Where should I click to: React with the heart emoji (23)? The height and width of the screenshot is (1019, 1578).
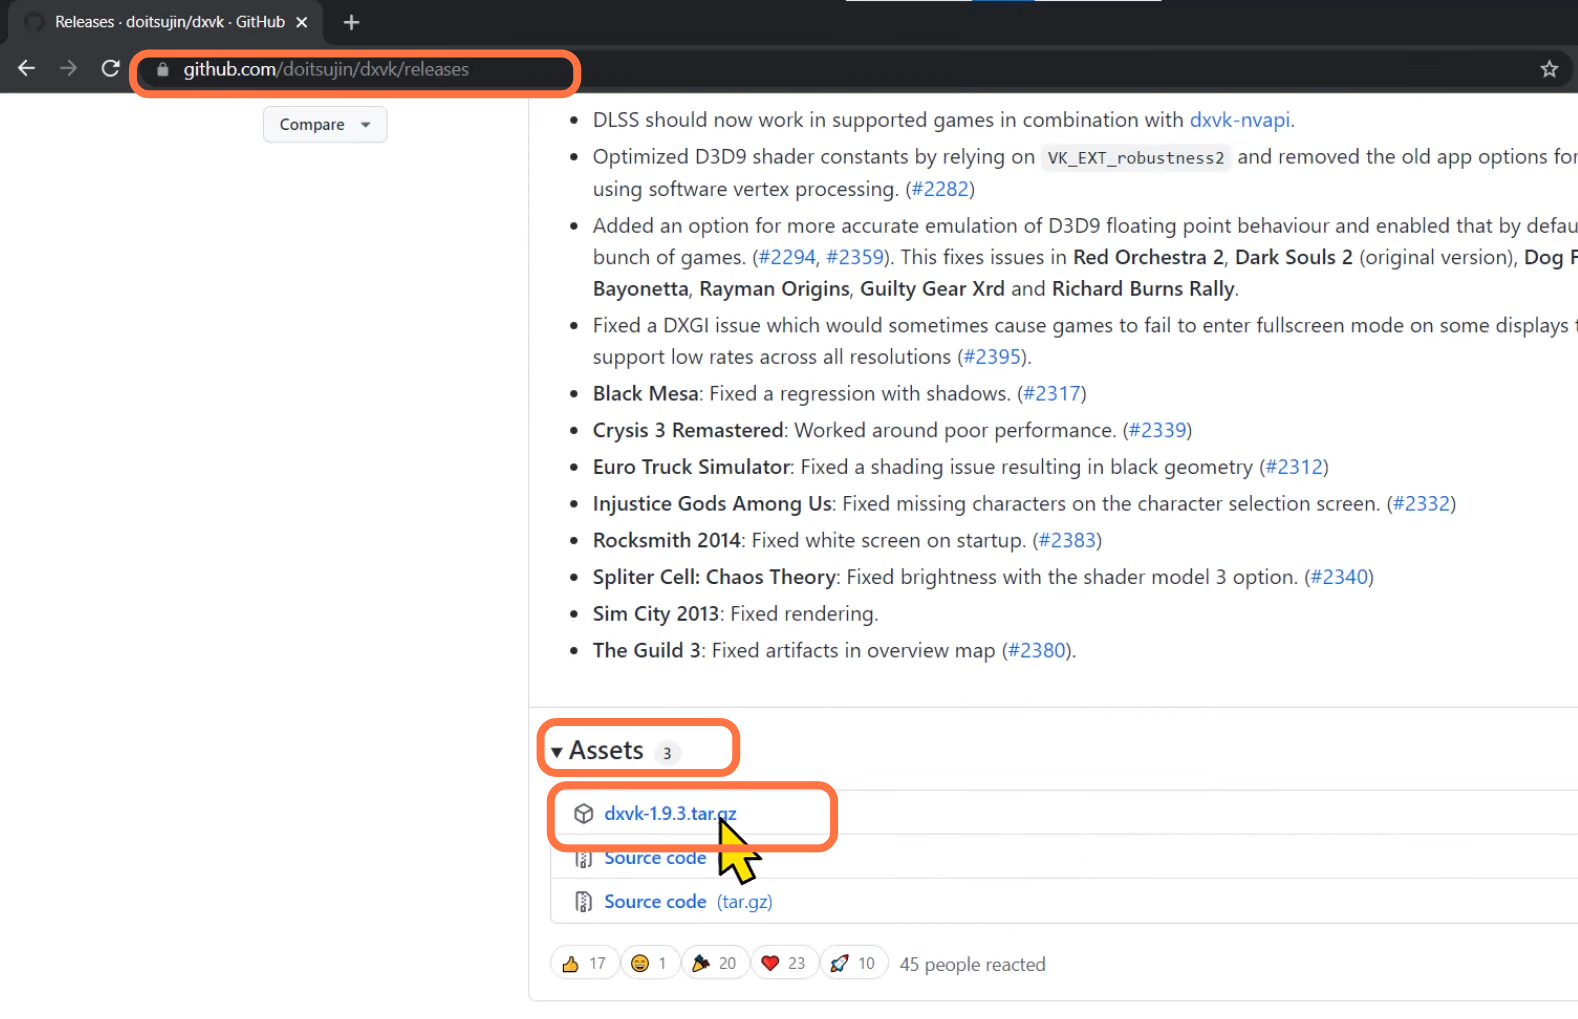pos(785,964)
